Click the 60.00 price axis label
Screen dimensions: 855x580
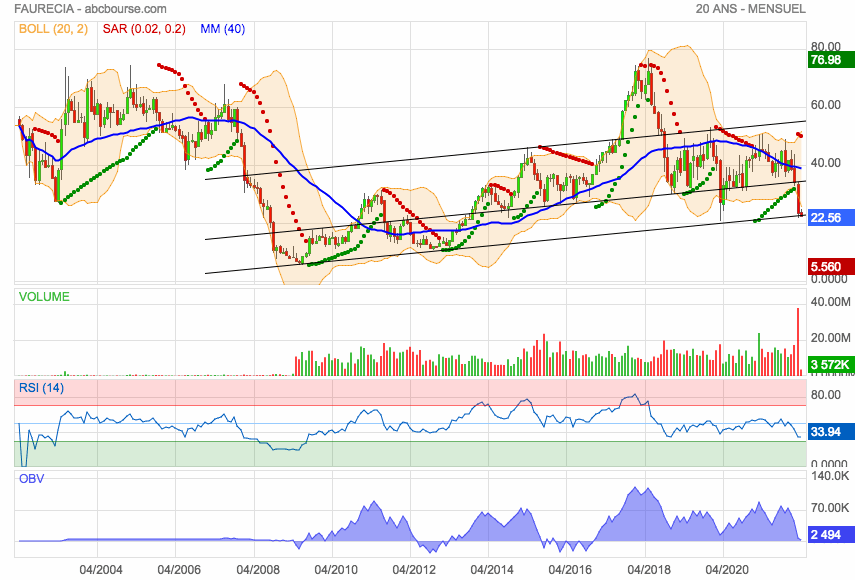826,105
